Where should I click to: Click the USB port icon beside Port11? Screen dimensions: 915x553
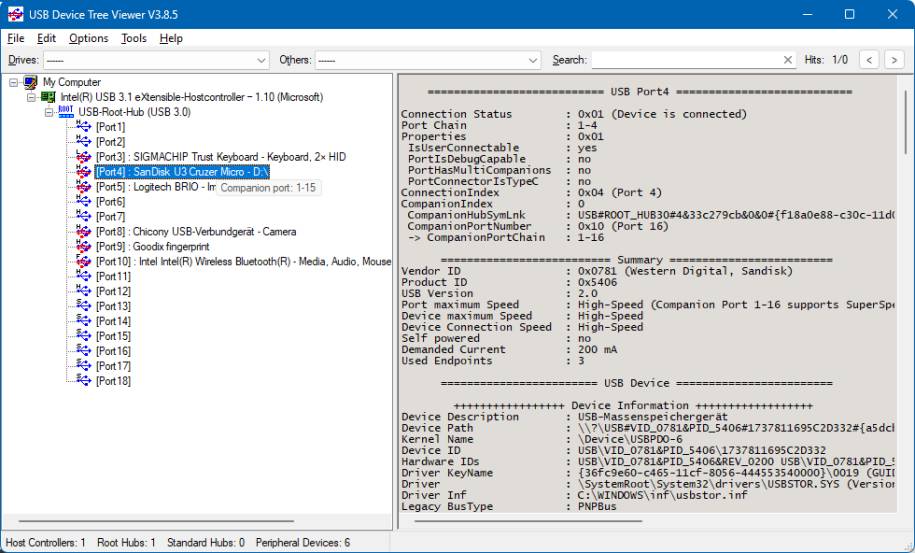(83, 276)
